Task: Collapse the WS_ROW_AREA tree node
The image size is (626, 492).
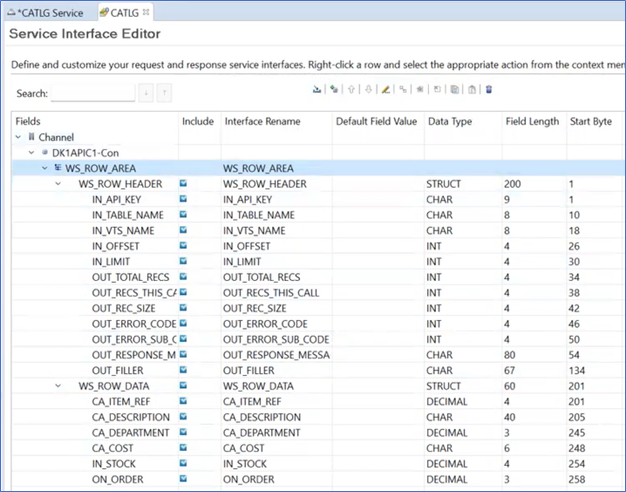Action: click(x=45, y=168)
